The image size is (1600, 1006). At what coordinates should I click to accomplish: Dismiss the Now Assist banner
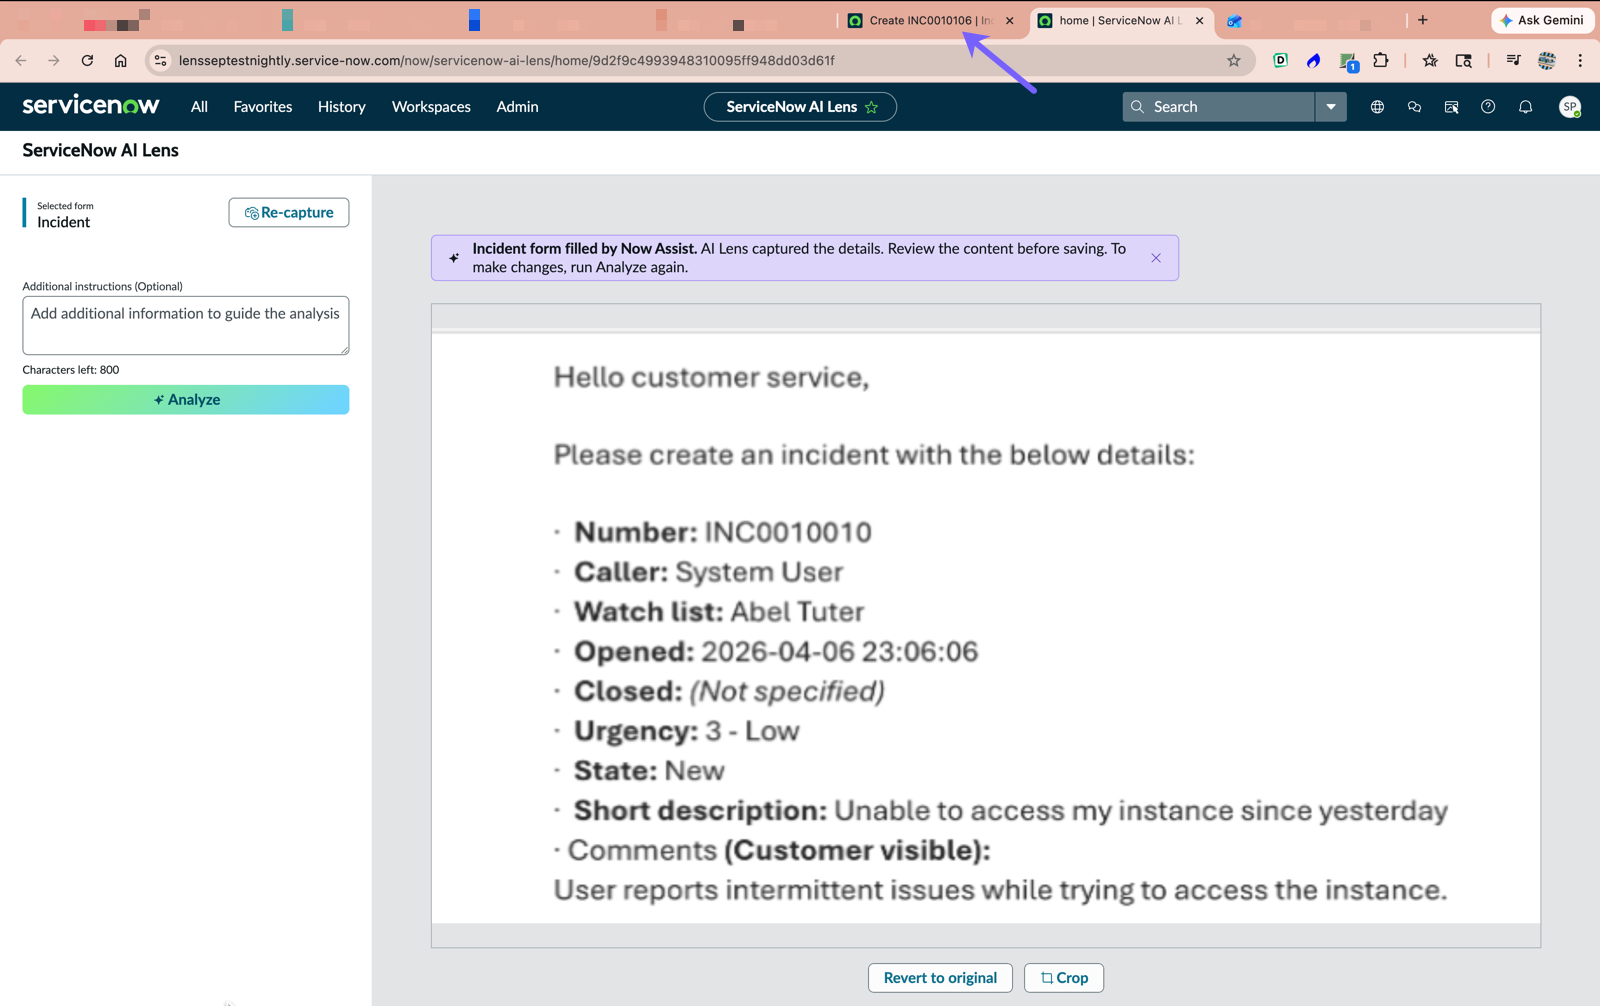[x=1156, y=258]
